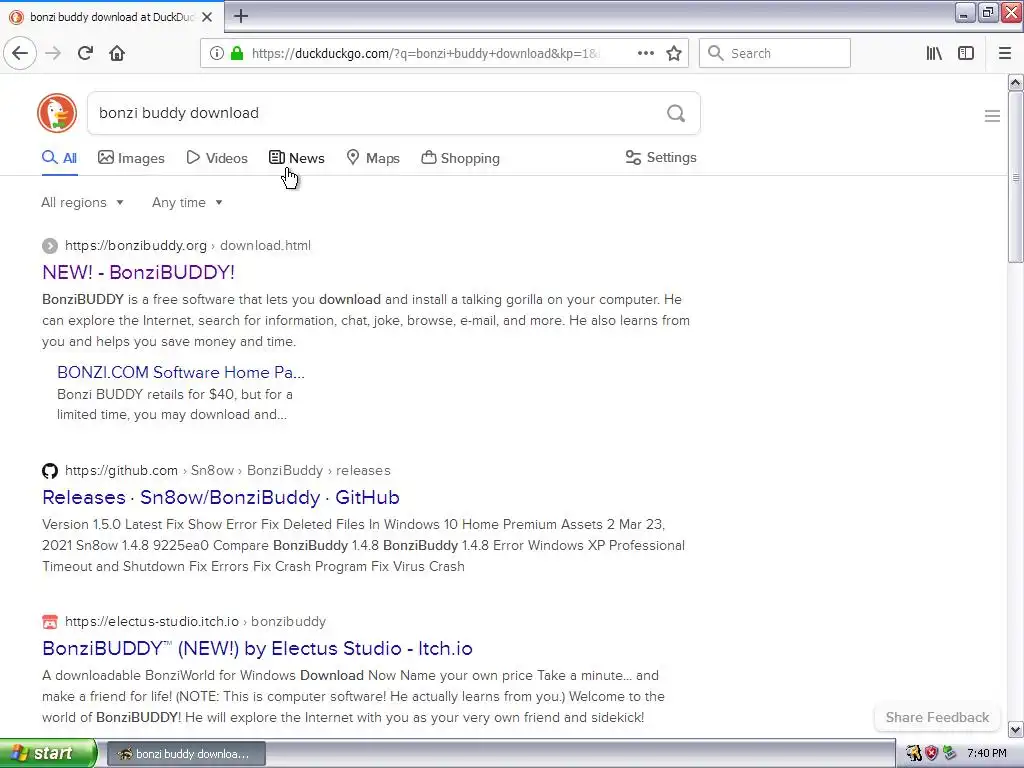Expand the Any time filter
Viewport: 1024px width, 768px height.
click(187, 202)
